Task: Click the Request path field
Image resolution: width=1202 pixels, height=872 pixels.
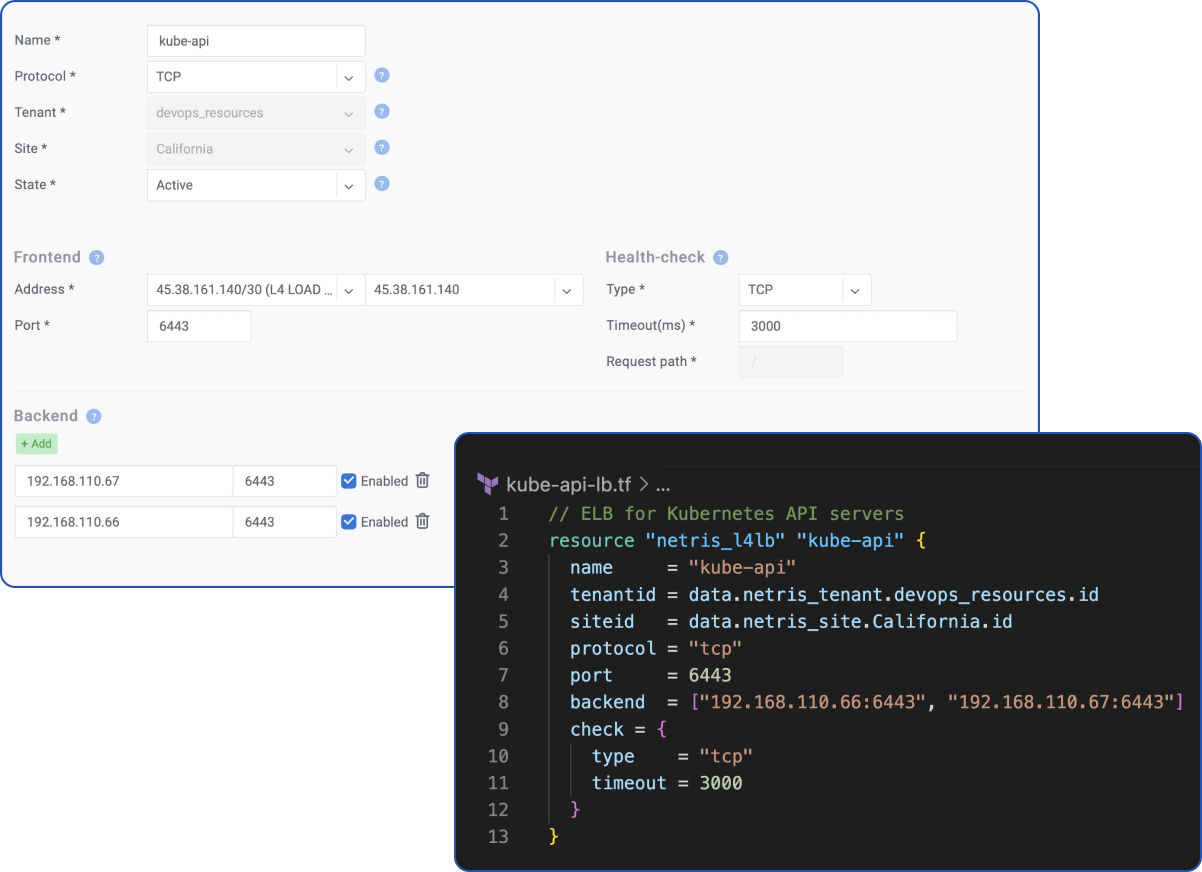Action: pyautogui.click(x=791, y=362)
